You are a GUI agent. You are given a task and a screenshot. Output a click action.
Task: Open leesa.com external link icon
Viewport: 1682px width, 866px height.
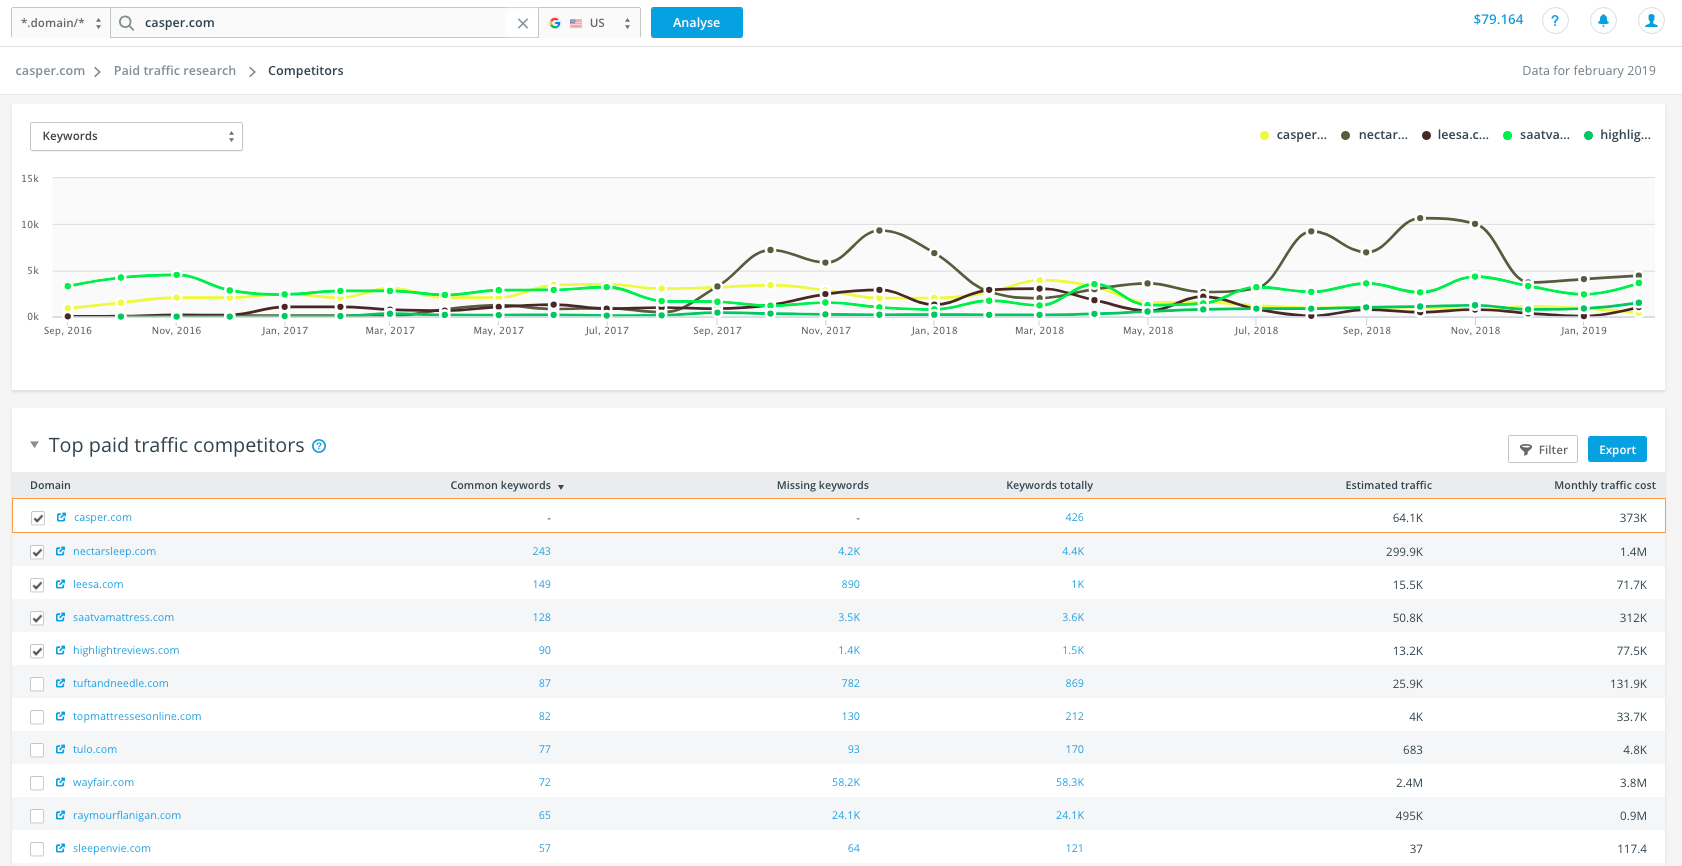pyautogui.click(x=61, y=584)
